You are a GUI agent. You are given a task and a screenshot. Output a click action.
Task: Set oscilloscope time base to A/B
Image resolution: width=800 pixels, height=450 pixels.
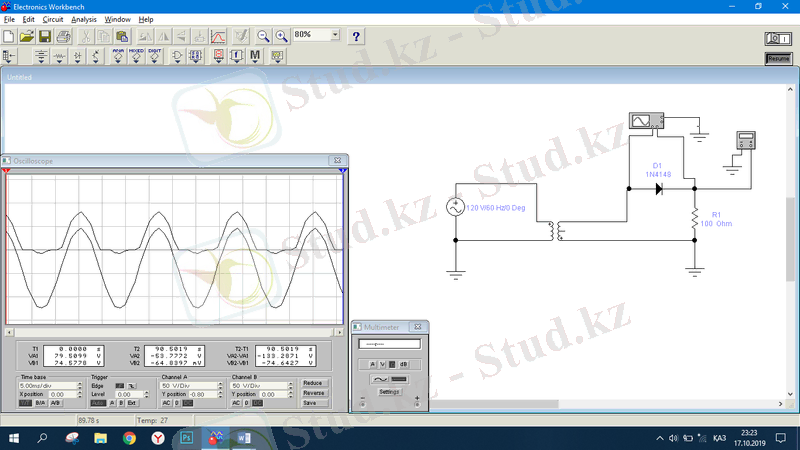click(55, 403)
